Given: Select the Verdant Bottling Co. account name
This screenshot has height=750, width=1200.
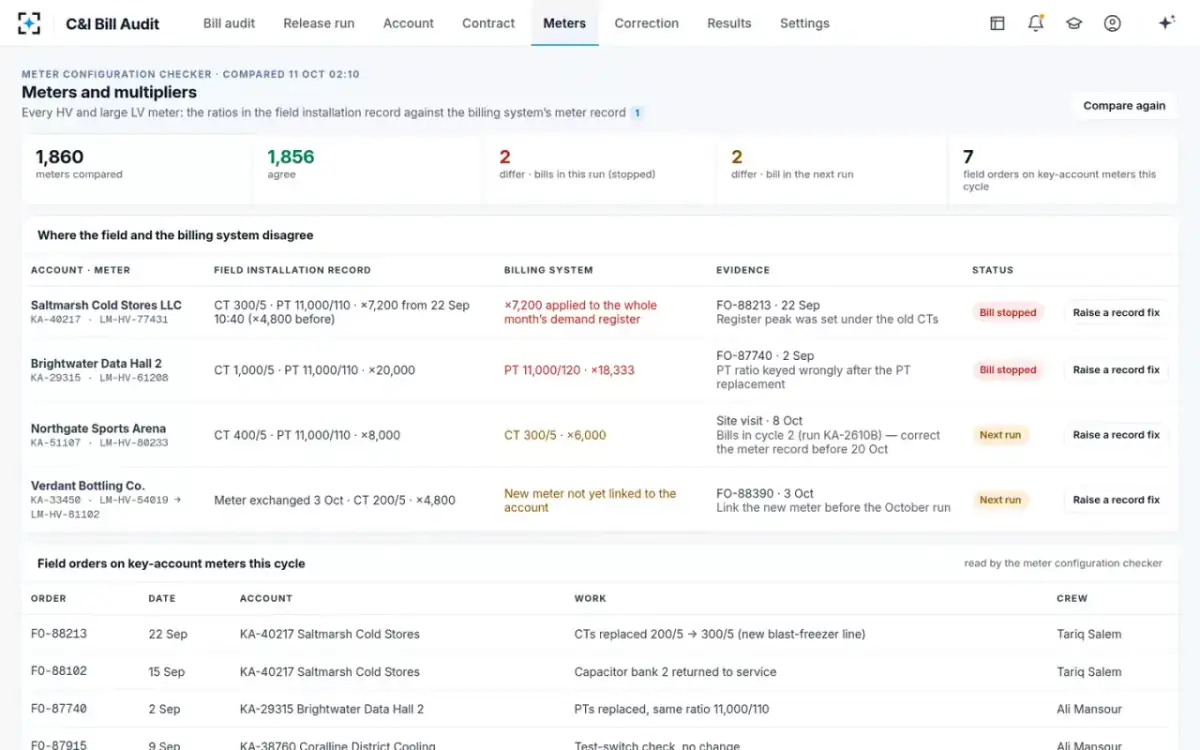Looking at the screenshot, I should pos(88,486).
